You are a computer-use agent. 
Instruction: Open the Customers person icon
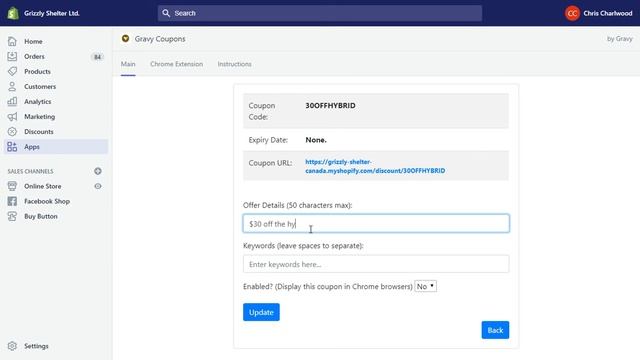click(12, 87)
